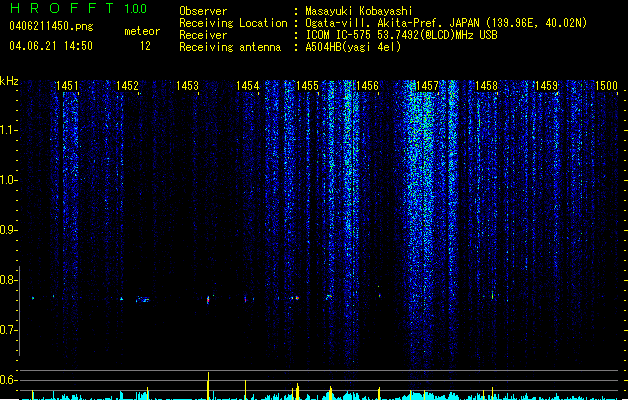The width and height of the screenshot is (629, 400).
Task: Click the 1451 time marker
Action: coord(67,85)
